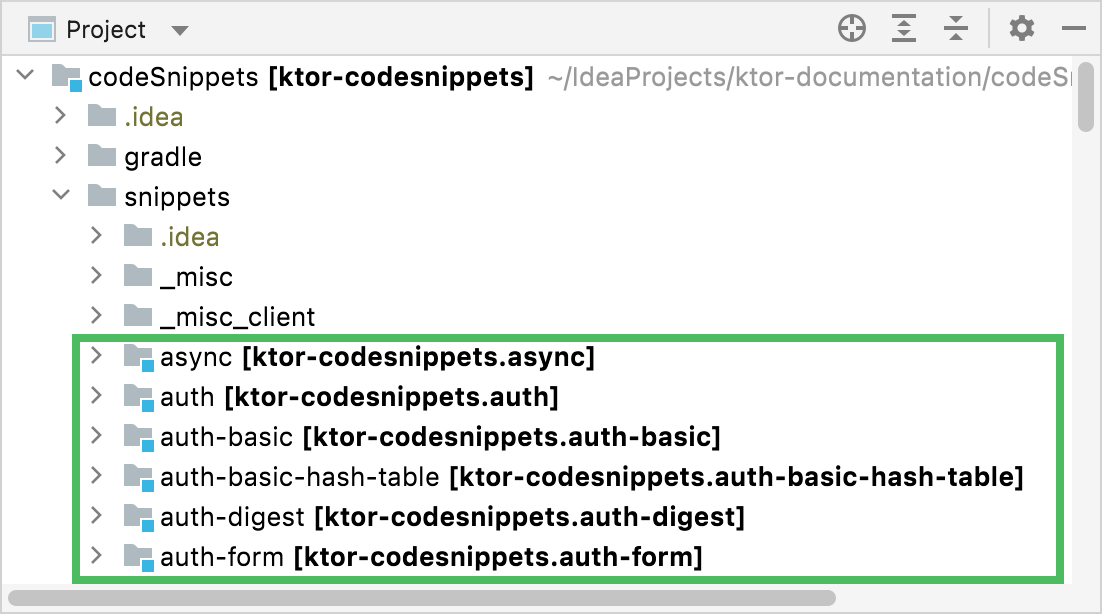Select opened file with crosshair icon
Viewport: 1102px width, 614px height.
click(852, 29)
